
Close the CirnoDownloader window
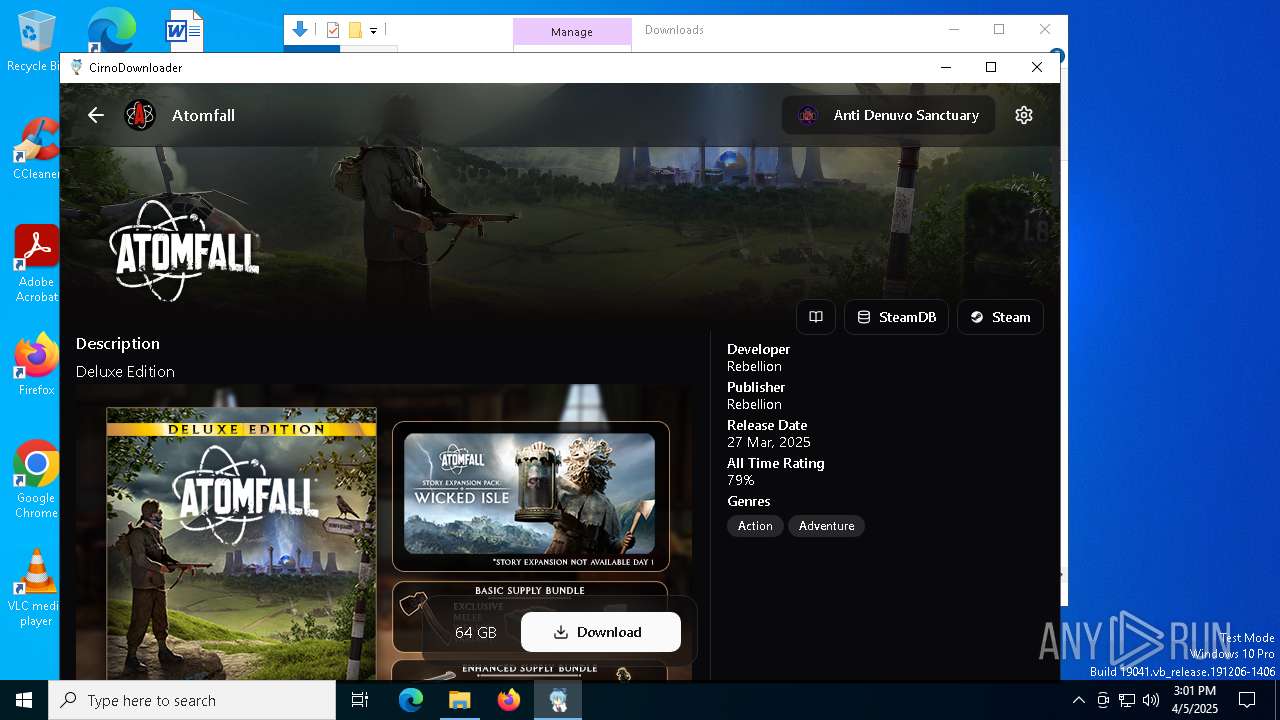[1037, 67]
